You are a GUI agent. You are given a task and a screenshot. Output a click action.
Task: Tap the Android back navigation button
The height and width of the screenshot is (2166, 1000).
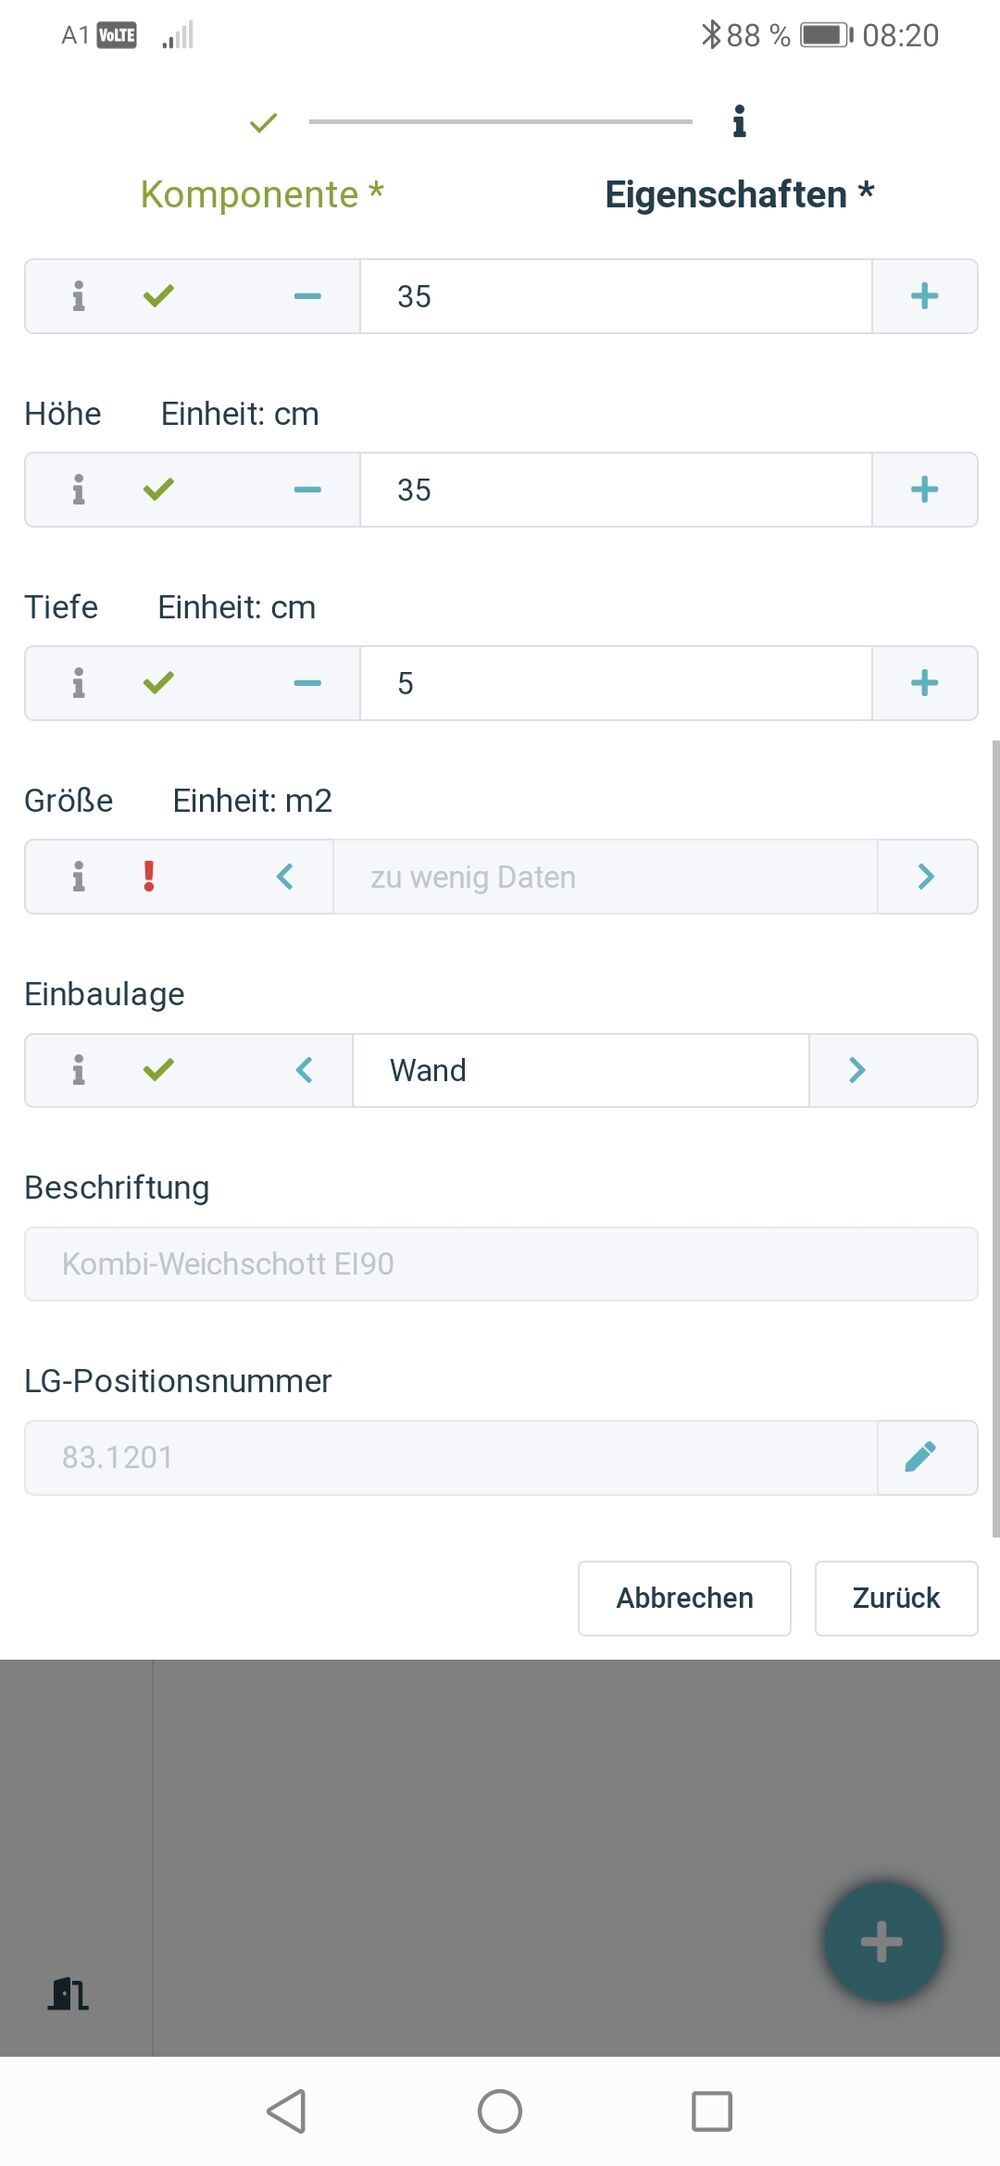click(287, 2111)
